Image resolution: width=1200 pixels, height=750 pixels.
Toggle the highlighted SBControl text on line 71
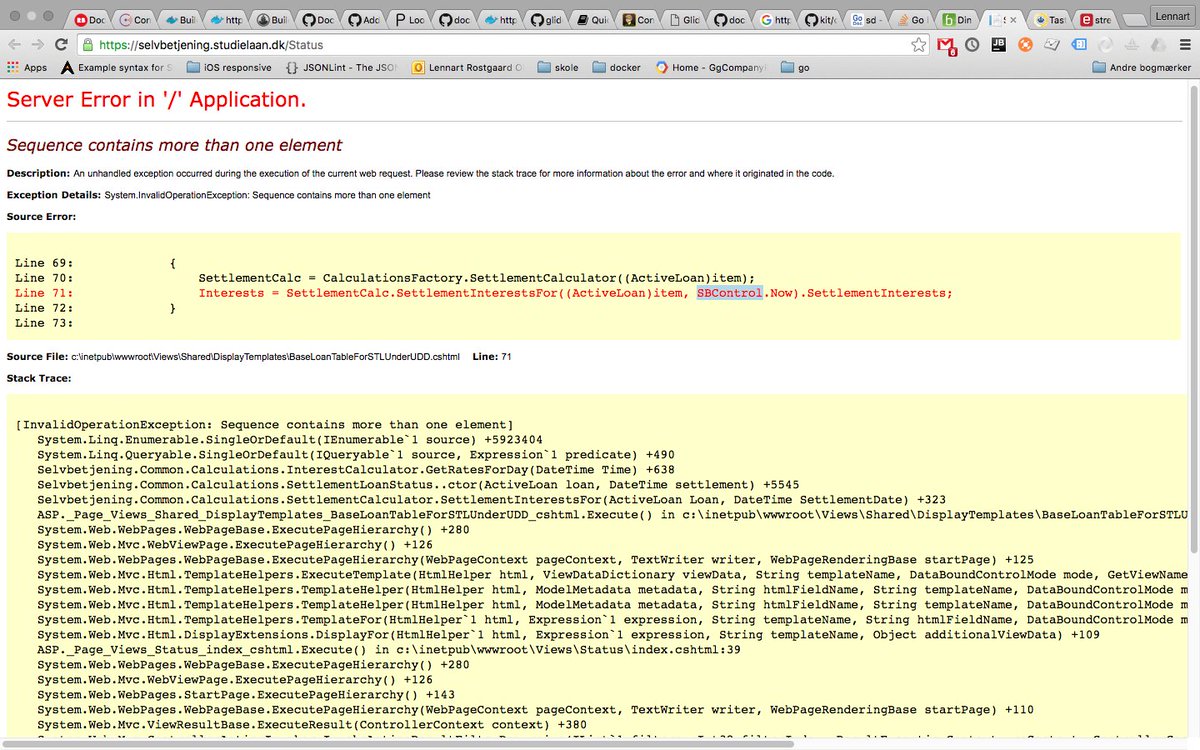pyautogui.click(x=729, y=292)
